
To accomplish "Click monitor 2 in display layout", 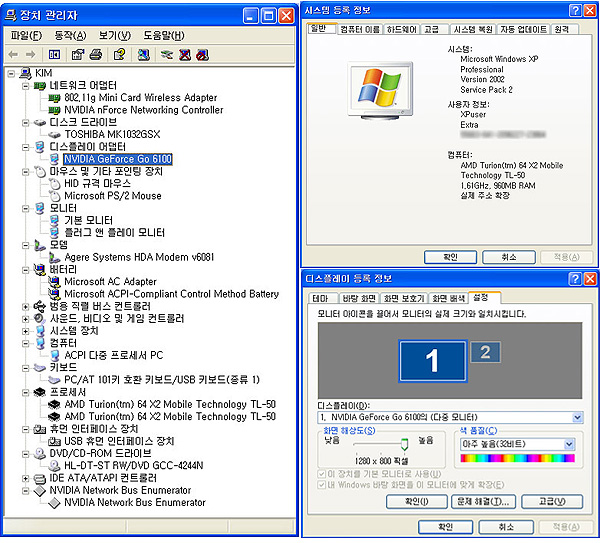I will (485, 352).
